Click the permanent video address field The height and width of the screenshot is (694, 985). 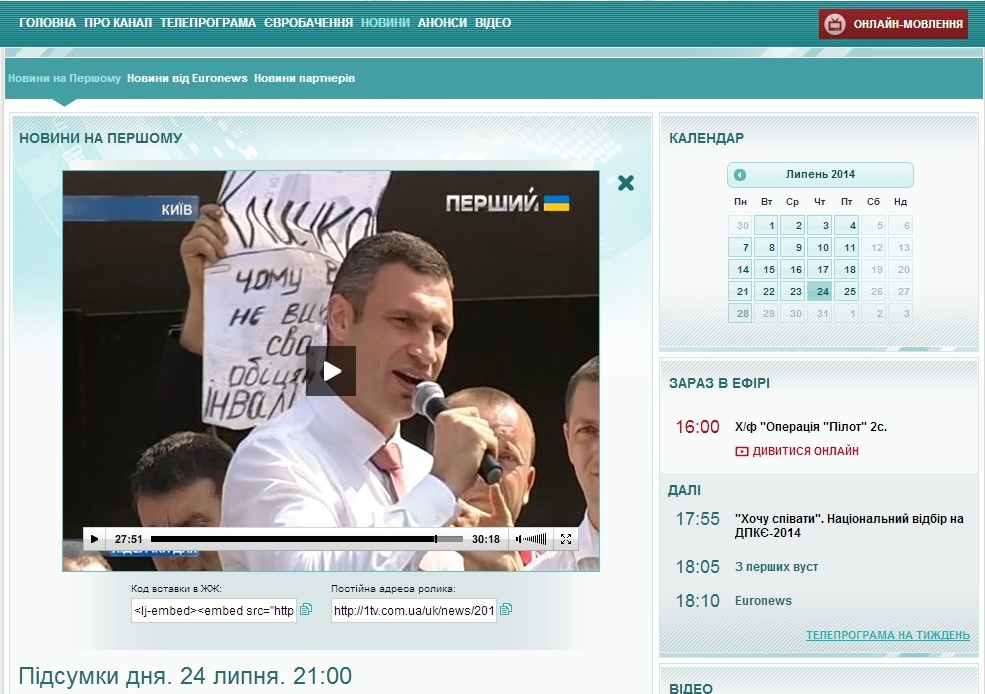pos(413,610)
